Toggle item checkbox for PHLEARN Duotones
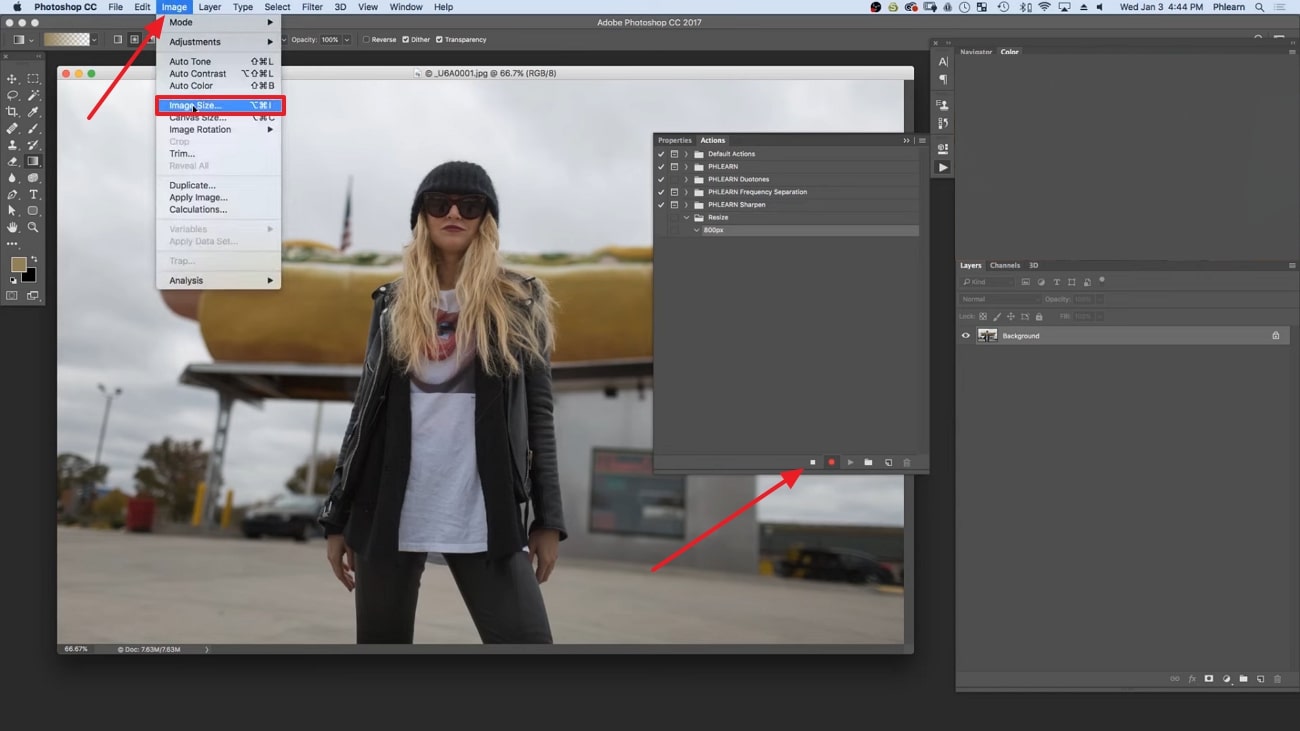The height and width of the screenshot is (731, 1300). click(661, 180)
